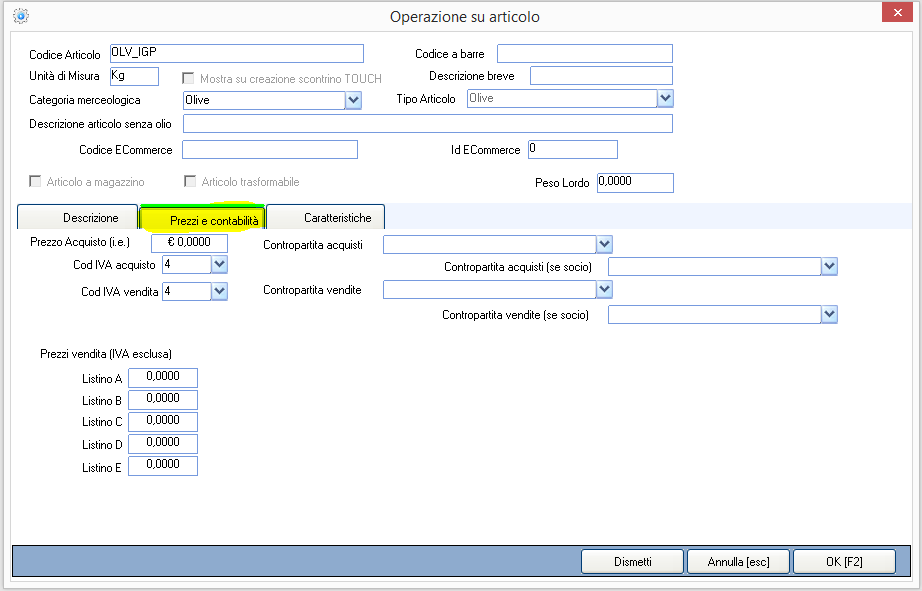Click the Cod IVA vendita value box
This screenshot has width=922, height=591.
click(187, 291)
